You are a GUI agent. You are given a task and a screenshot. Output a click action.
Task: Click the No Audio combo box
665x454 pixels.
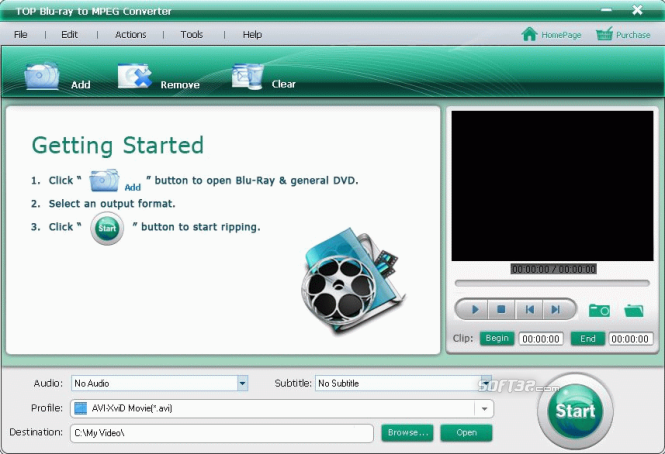[x=159, y=383]
